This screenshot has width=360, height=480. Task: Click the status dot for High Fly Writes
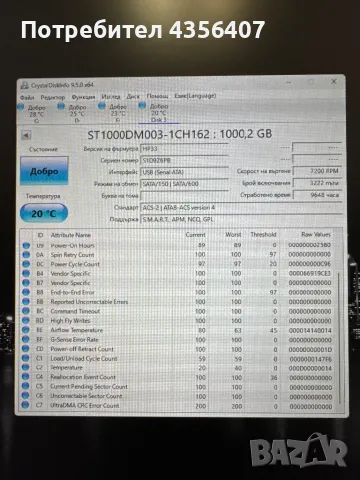26,320
